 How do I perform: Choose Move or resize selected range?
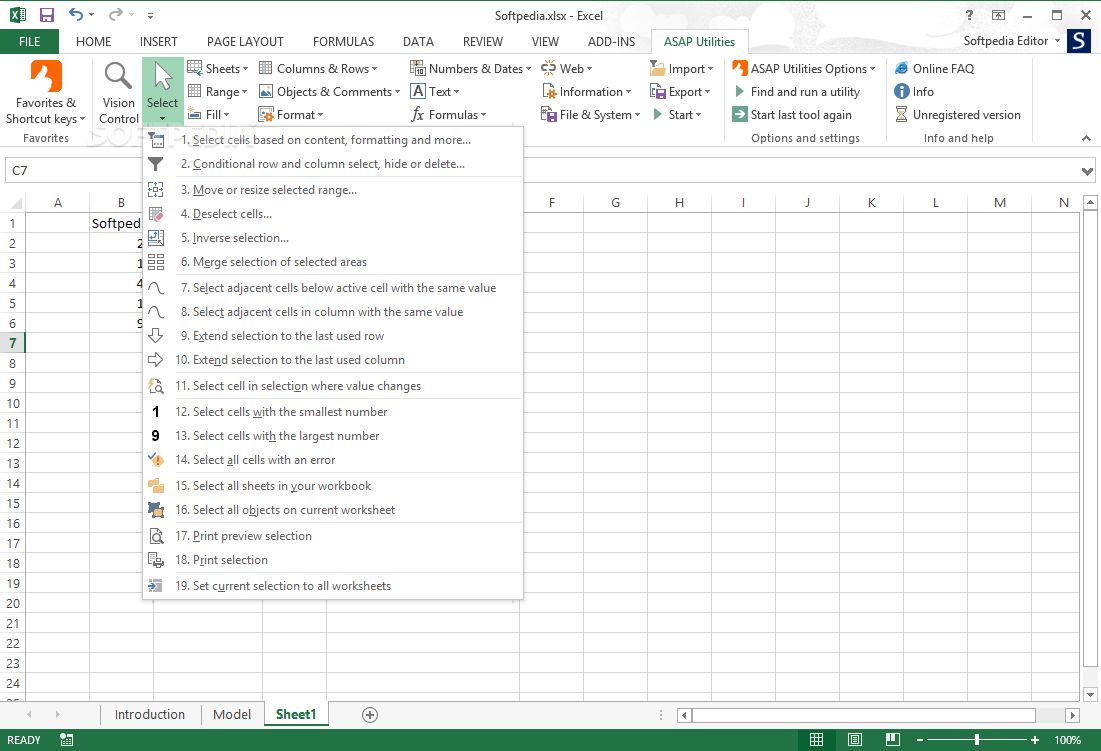click(333, 190)
